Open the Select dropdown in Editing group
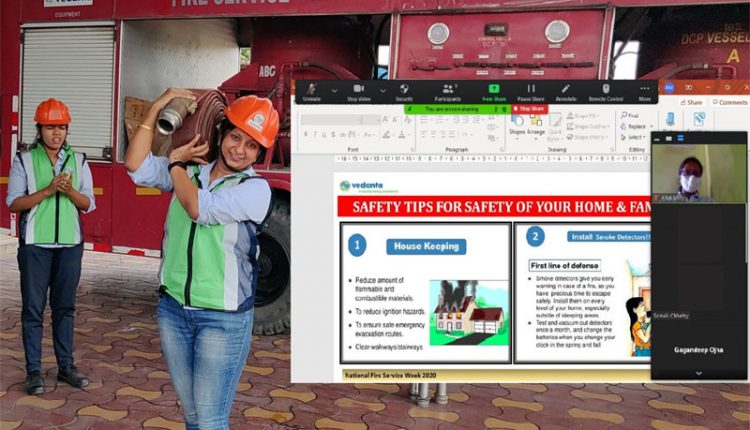Screen dimensions: 750x430 click(x=634, y=137)
